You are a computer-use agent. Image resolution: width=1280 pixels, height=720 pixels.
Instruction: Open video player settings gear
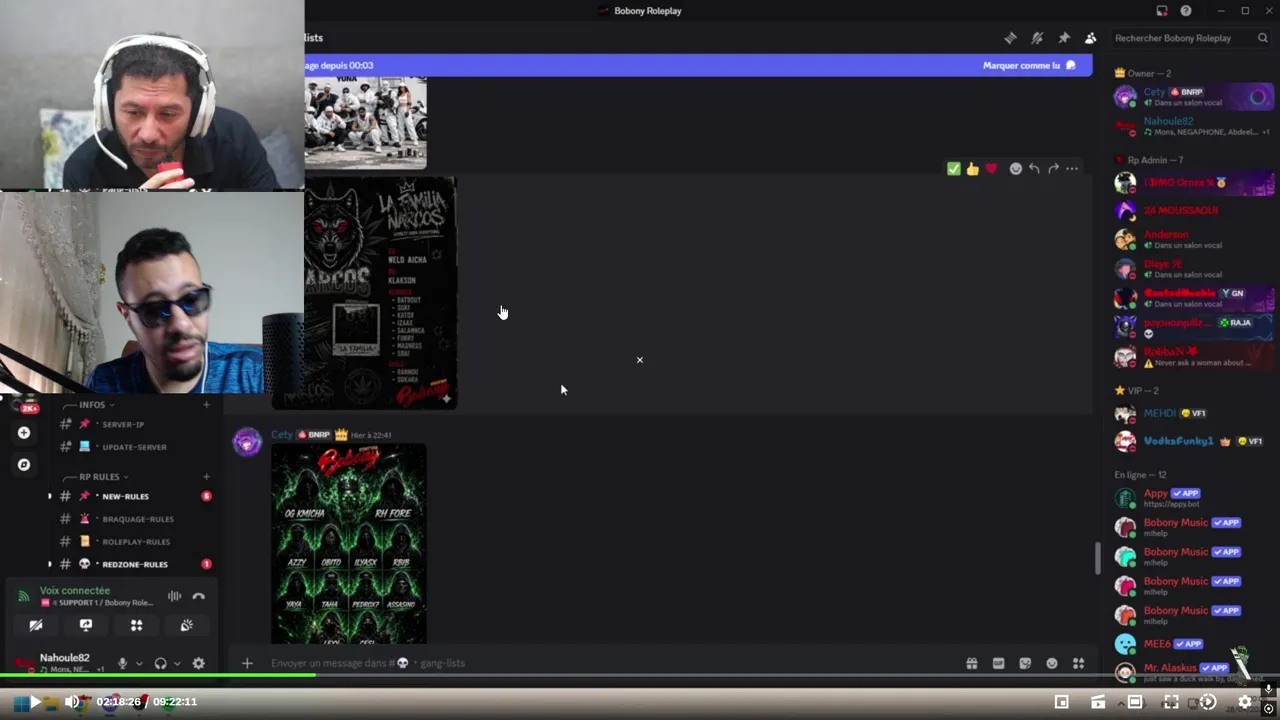click(x=1245, y=702)
